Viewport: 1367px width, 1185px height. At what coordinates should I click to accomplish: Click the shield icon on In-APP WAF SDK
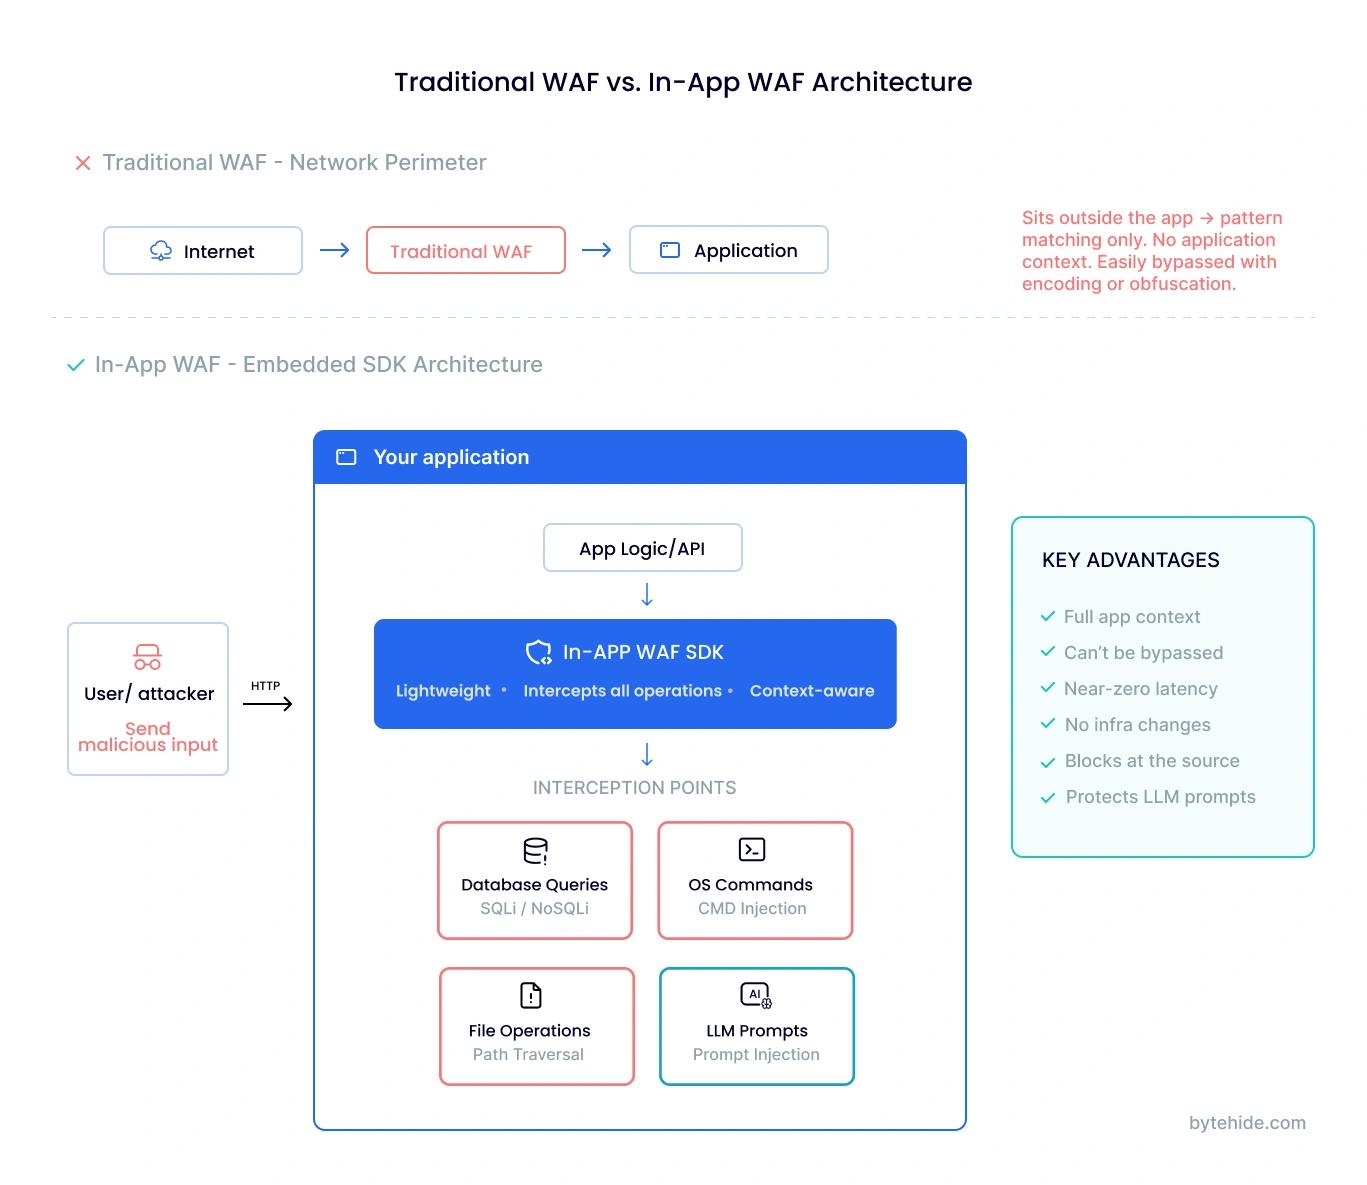click(539, 651)
